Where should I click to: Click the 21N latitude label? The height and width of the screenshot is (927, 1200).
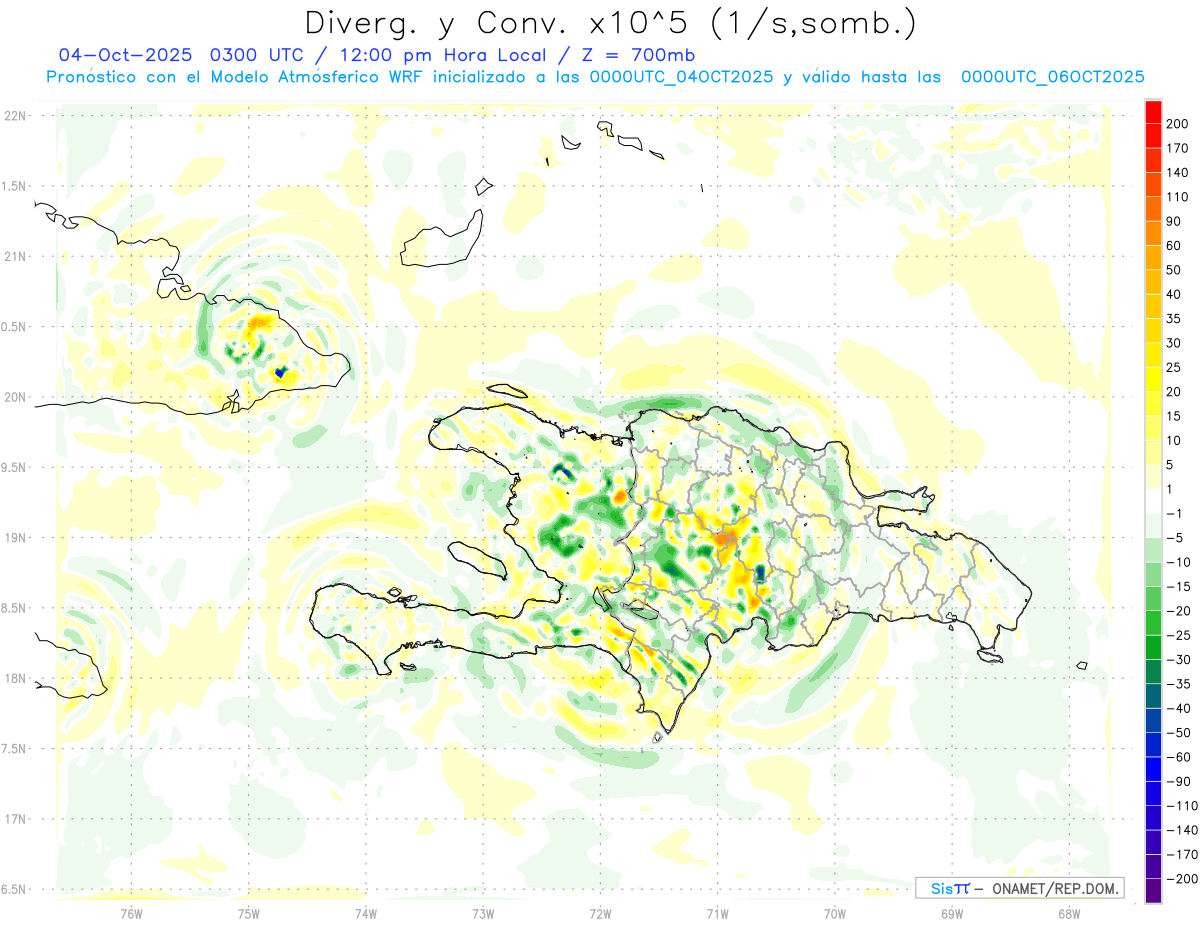click(15, 257)
